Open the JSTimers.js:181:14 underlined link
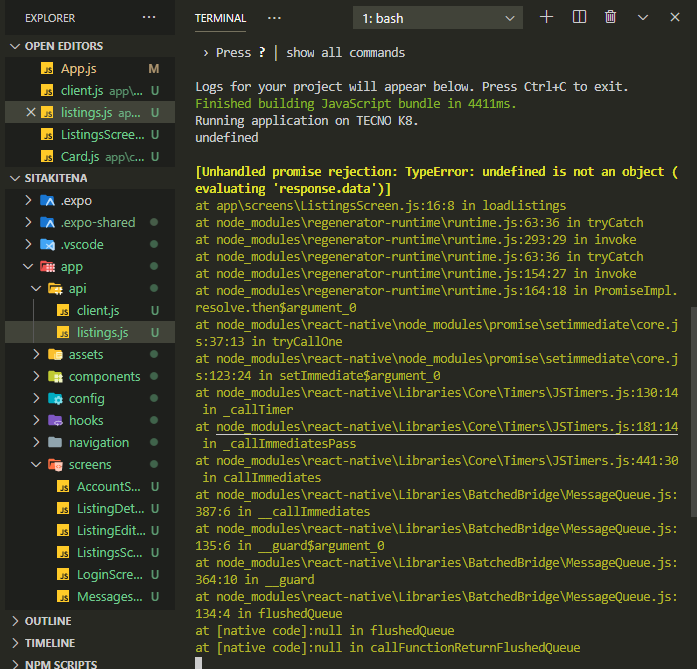The width and height of the screenshot is (697, 669). 447,427
